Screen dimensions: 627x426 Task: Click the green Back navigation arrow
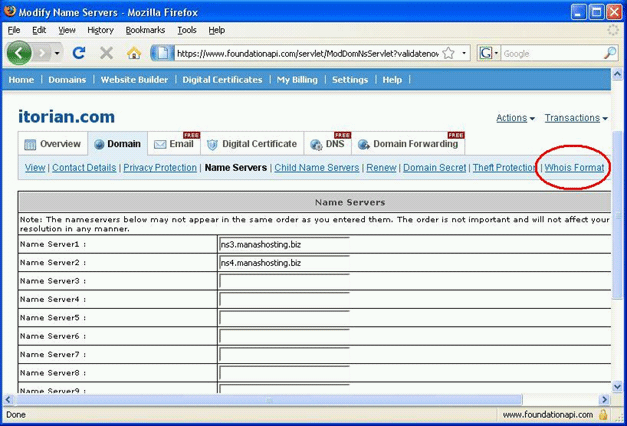point(19,53)
